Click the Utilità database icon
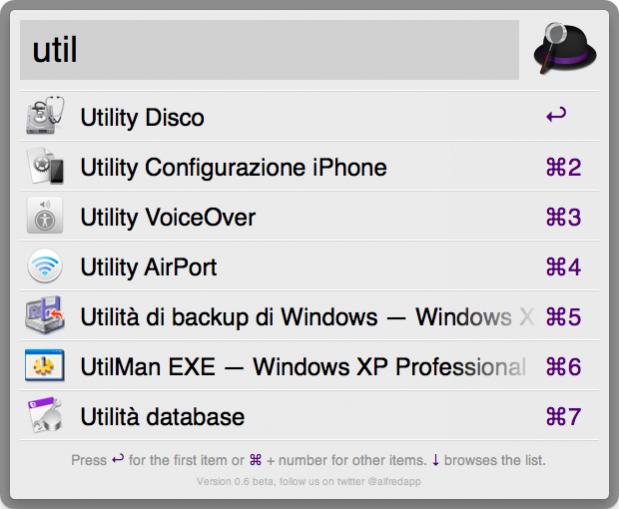 point(45,415)
